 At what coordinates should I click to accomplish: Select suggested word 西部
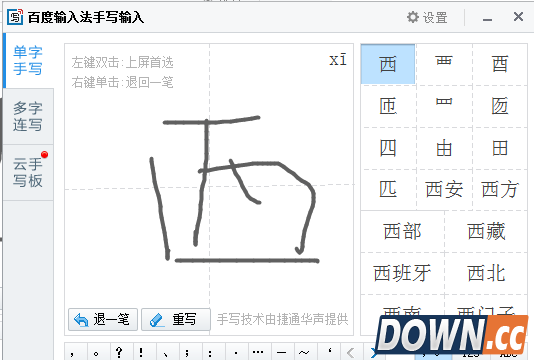click(402, 232)
